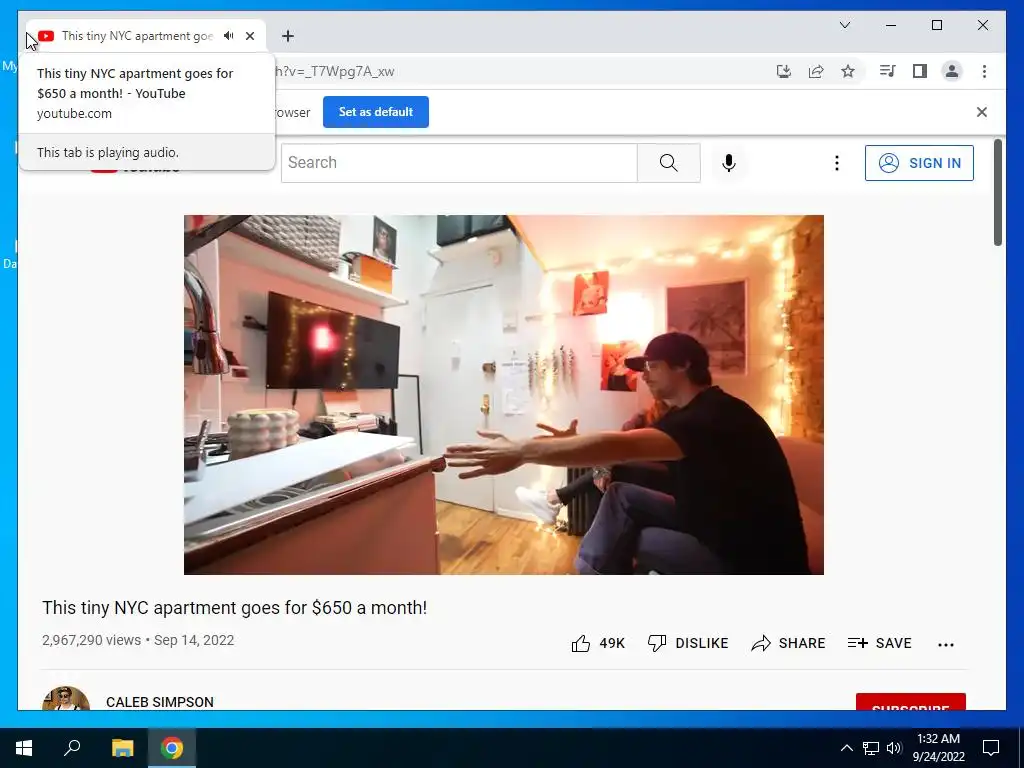This screenshot has width=1024, height=768.
Task: Start voice search with microphone icon
Action: (729, 163)
